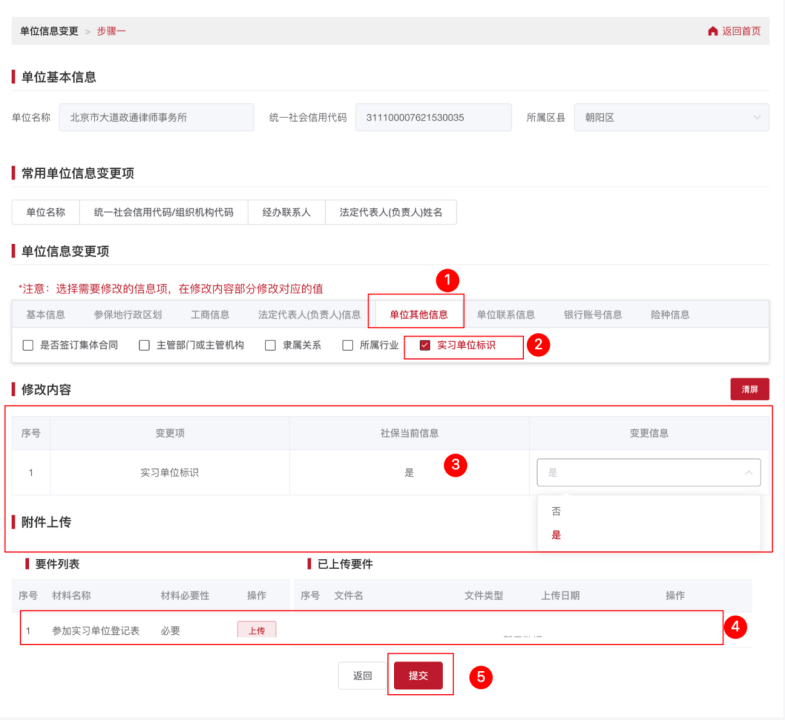The width and height of the screenshot is (785, 720).
Task: Switch to the 基本信息 tab
Action: click(x=46, y=315)
